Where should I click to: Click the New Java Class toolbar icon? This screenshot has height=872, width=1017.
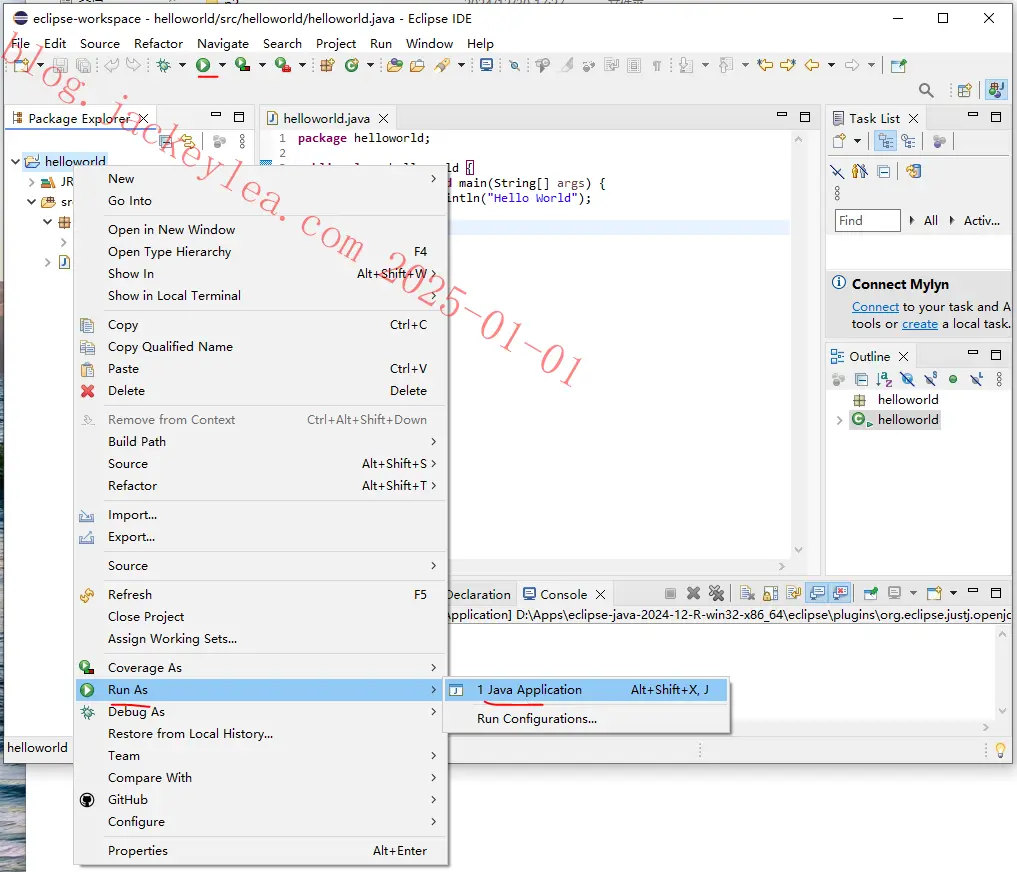pos(352,65)
